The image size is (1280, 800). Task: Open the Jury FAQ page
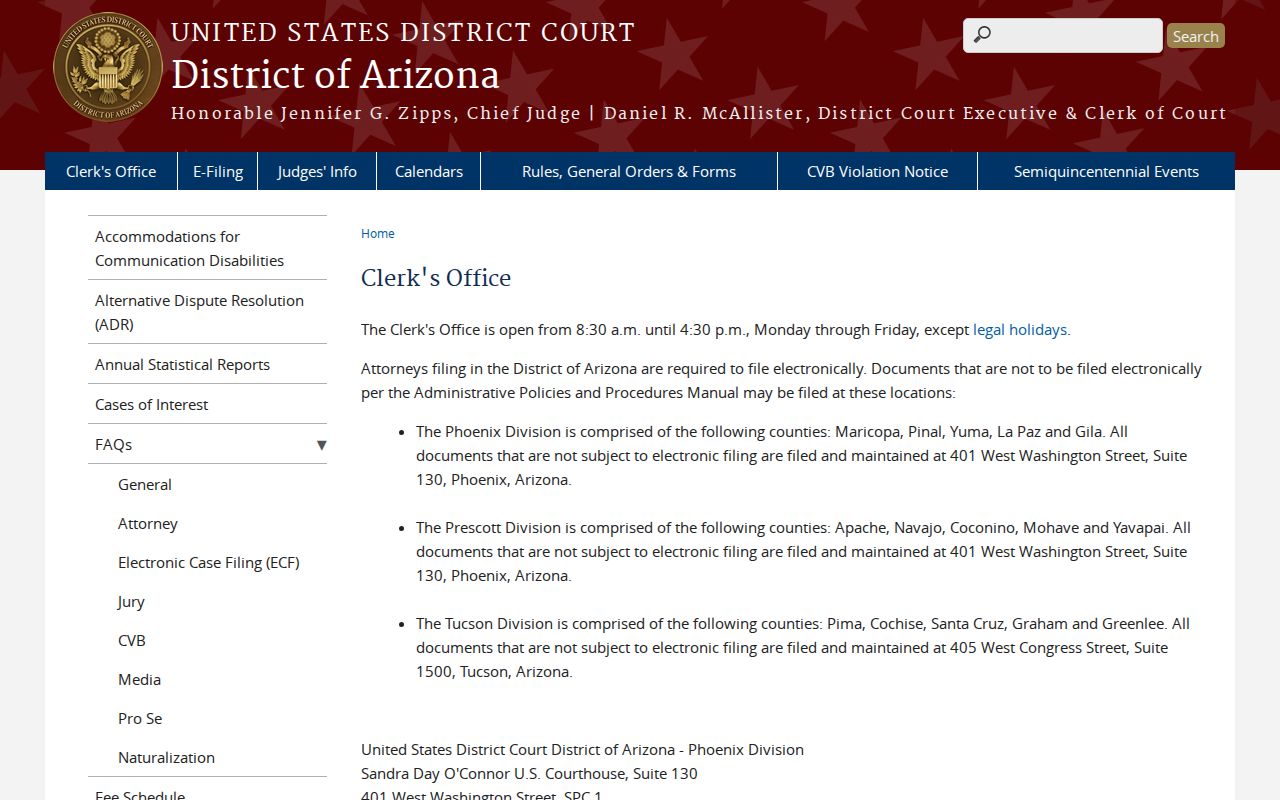[131, 601]
